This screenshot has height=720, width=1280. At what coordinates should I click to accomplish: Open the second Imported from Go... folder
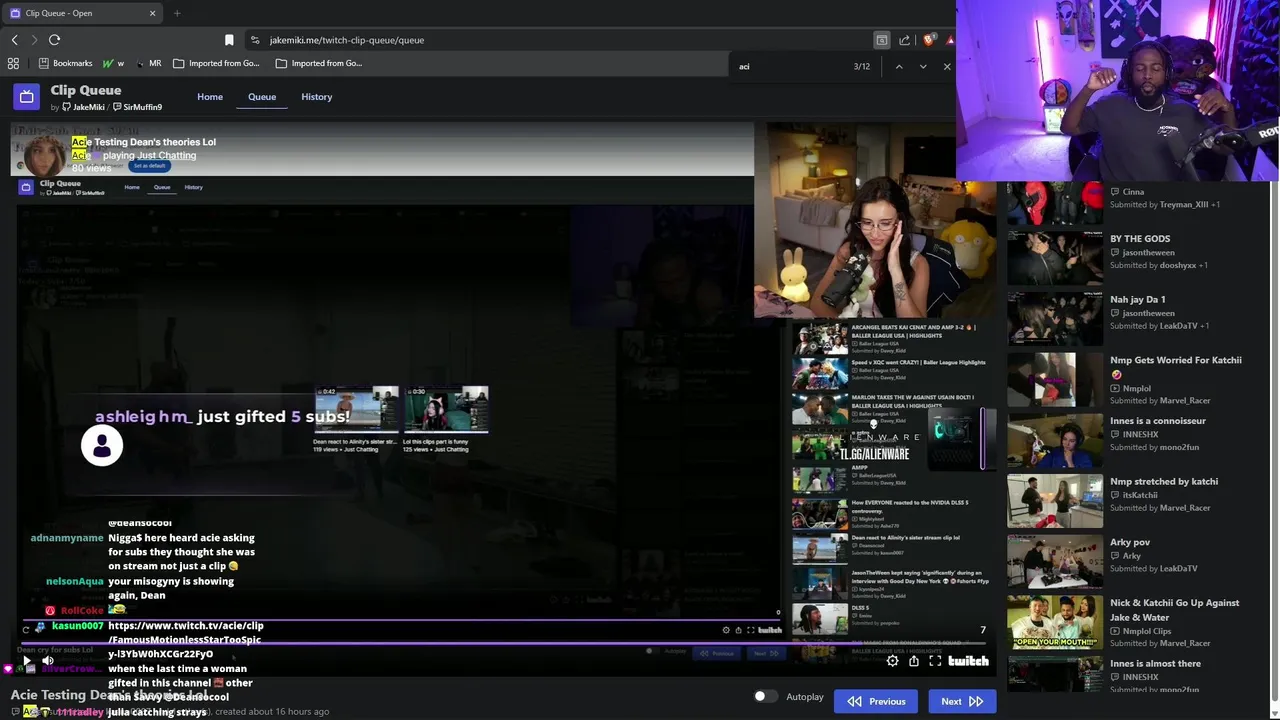(x=318, y=63)
